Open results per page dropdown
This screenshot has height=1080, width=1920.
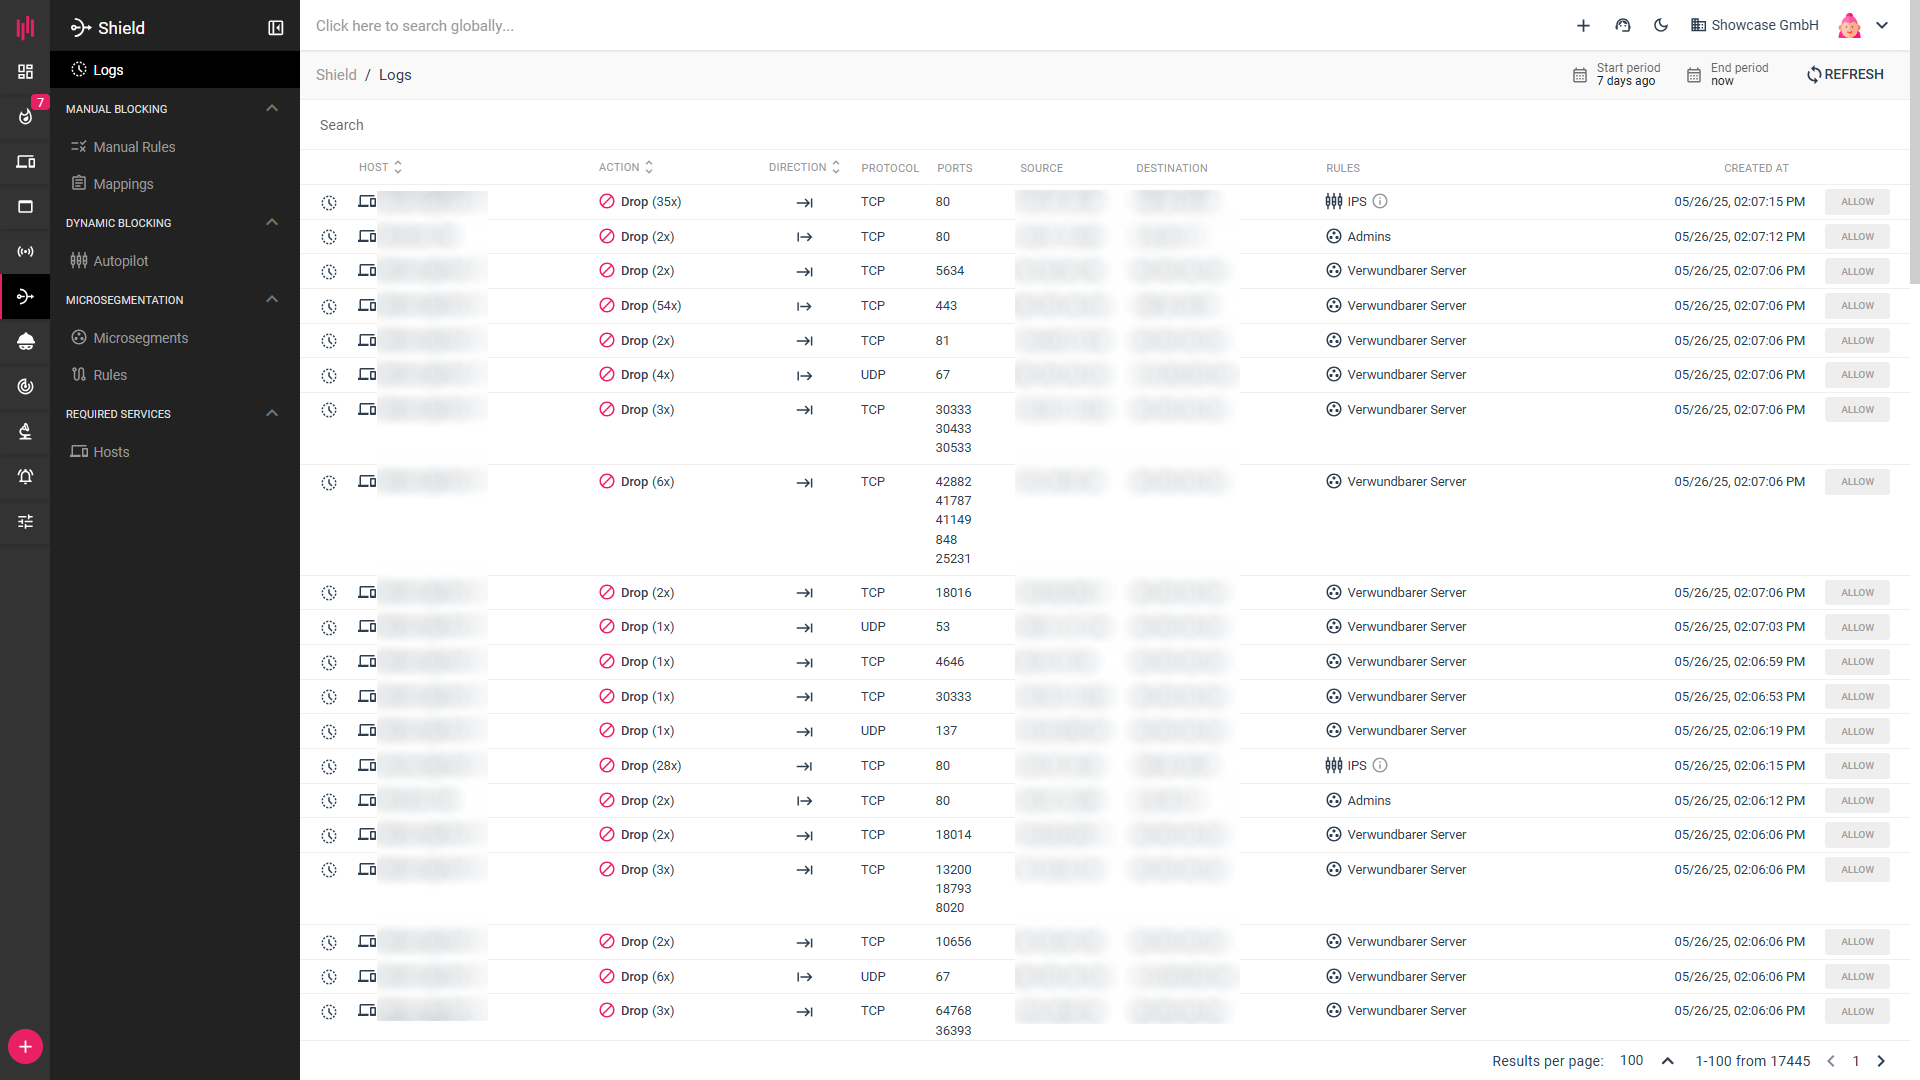point(1646,1061)
